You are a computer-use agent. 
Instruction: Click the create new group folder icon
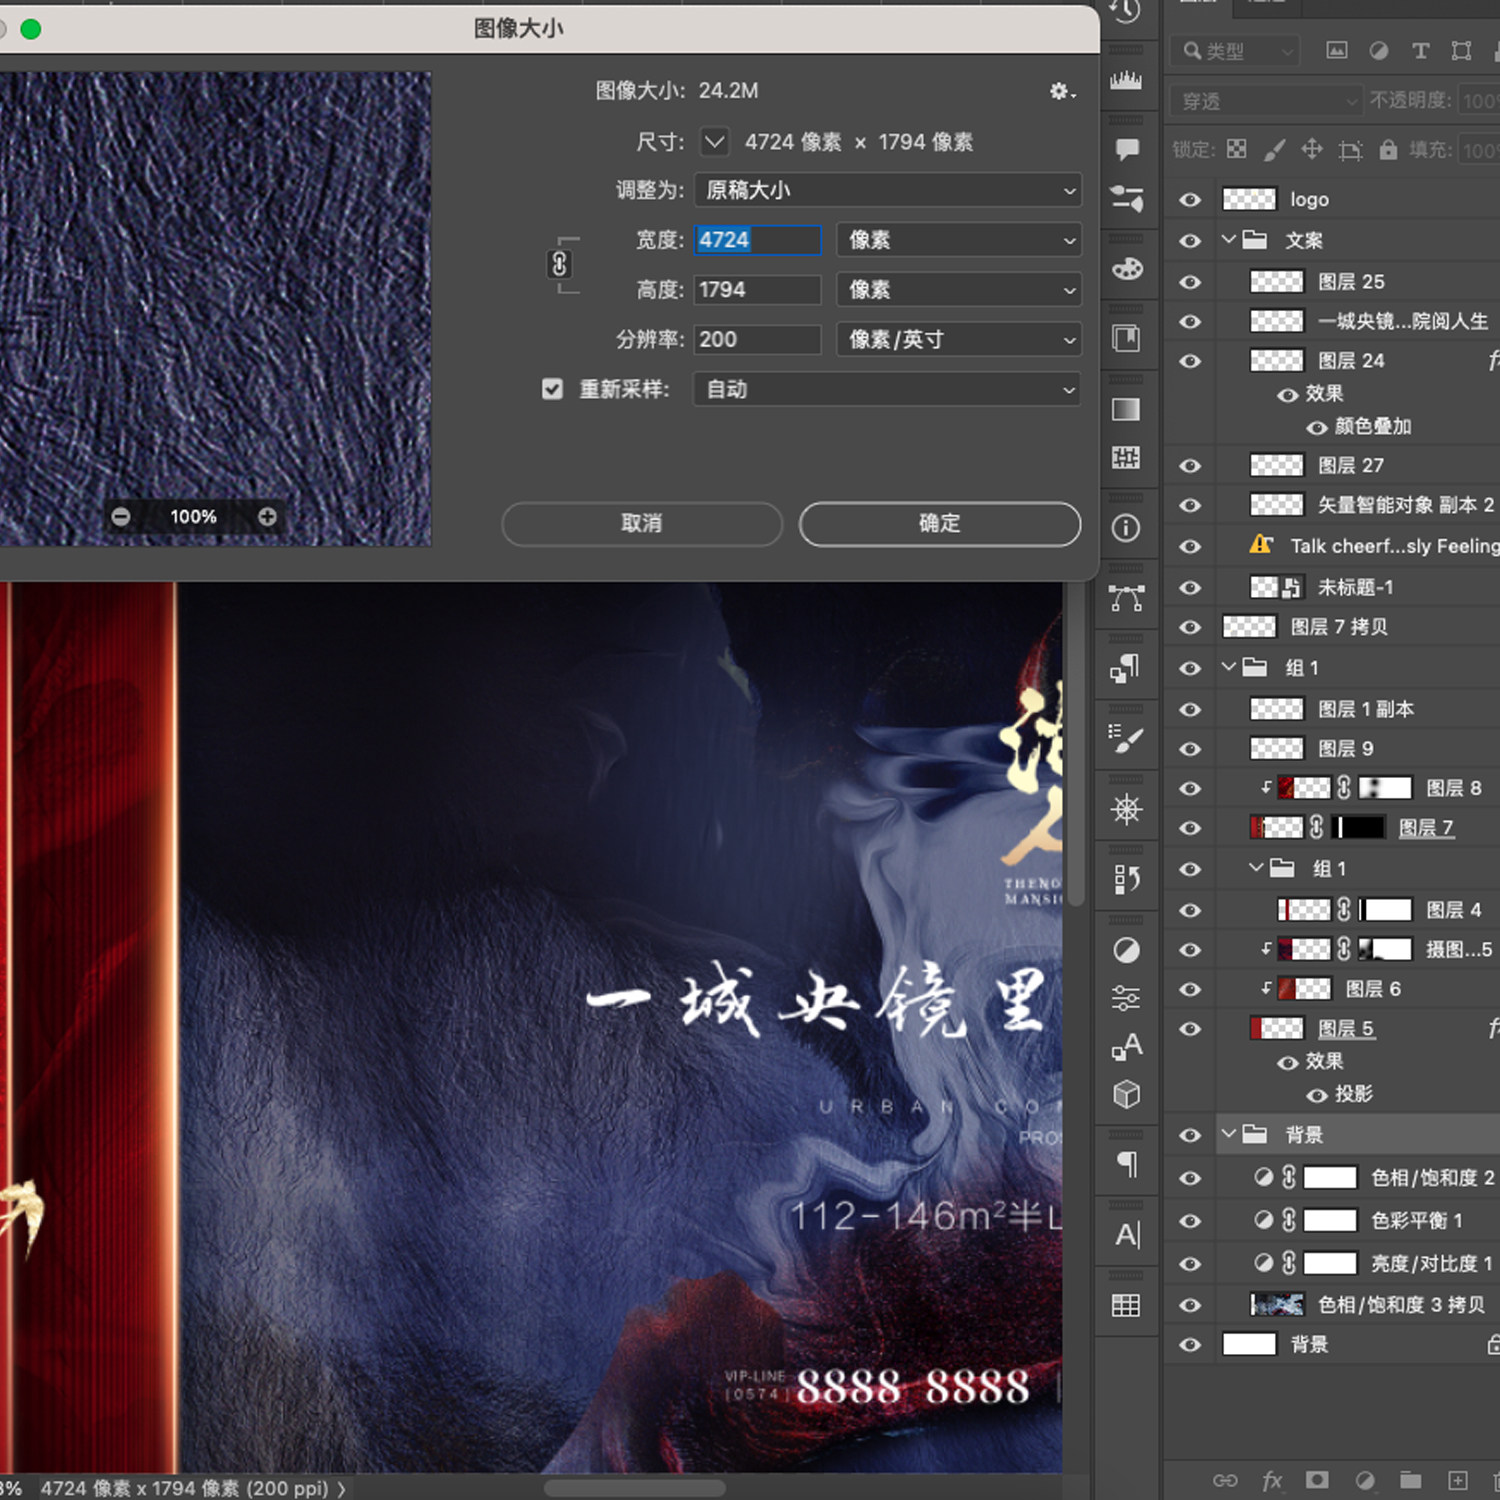[x=1411, y=1480]
